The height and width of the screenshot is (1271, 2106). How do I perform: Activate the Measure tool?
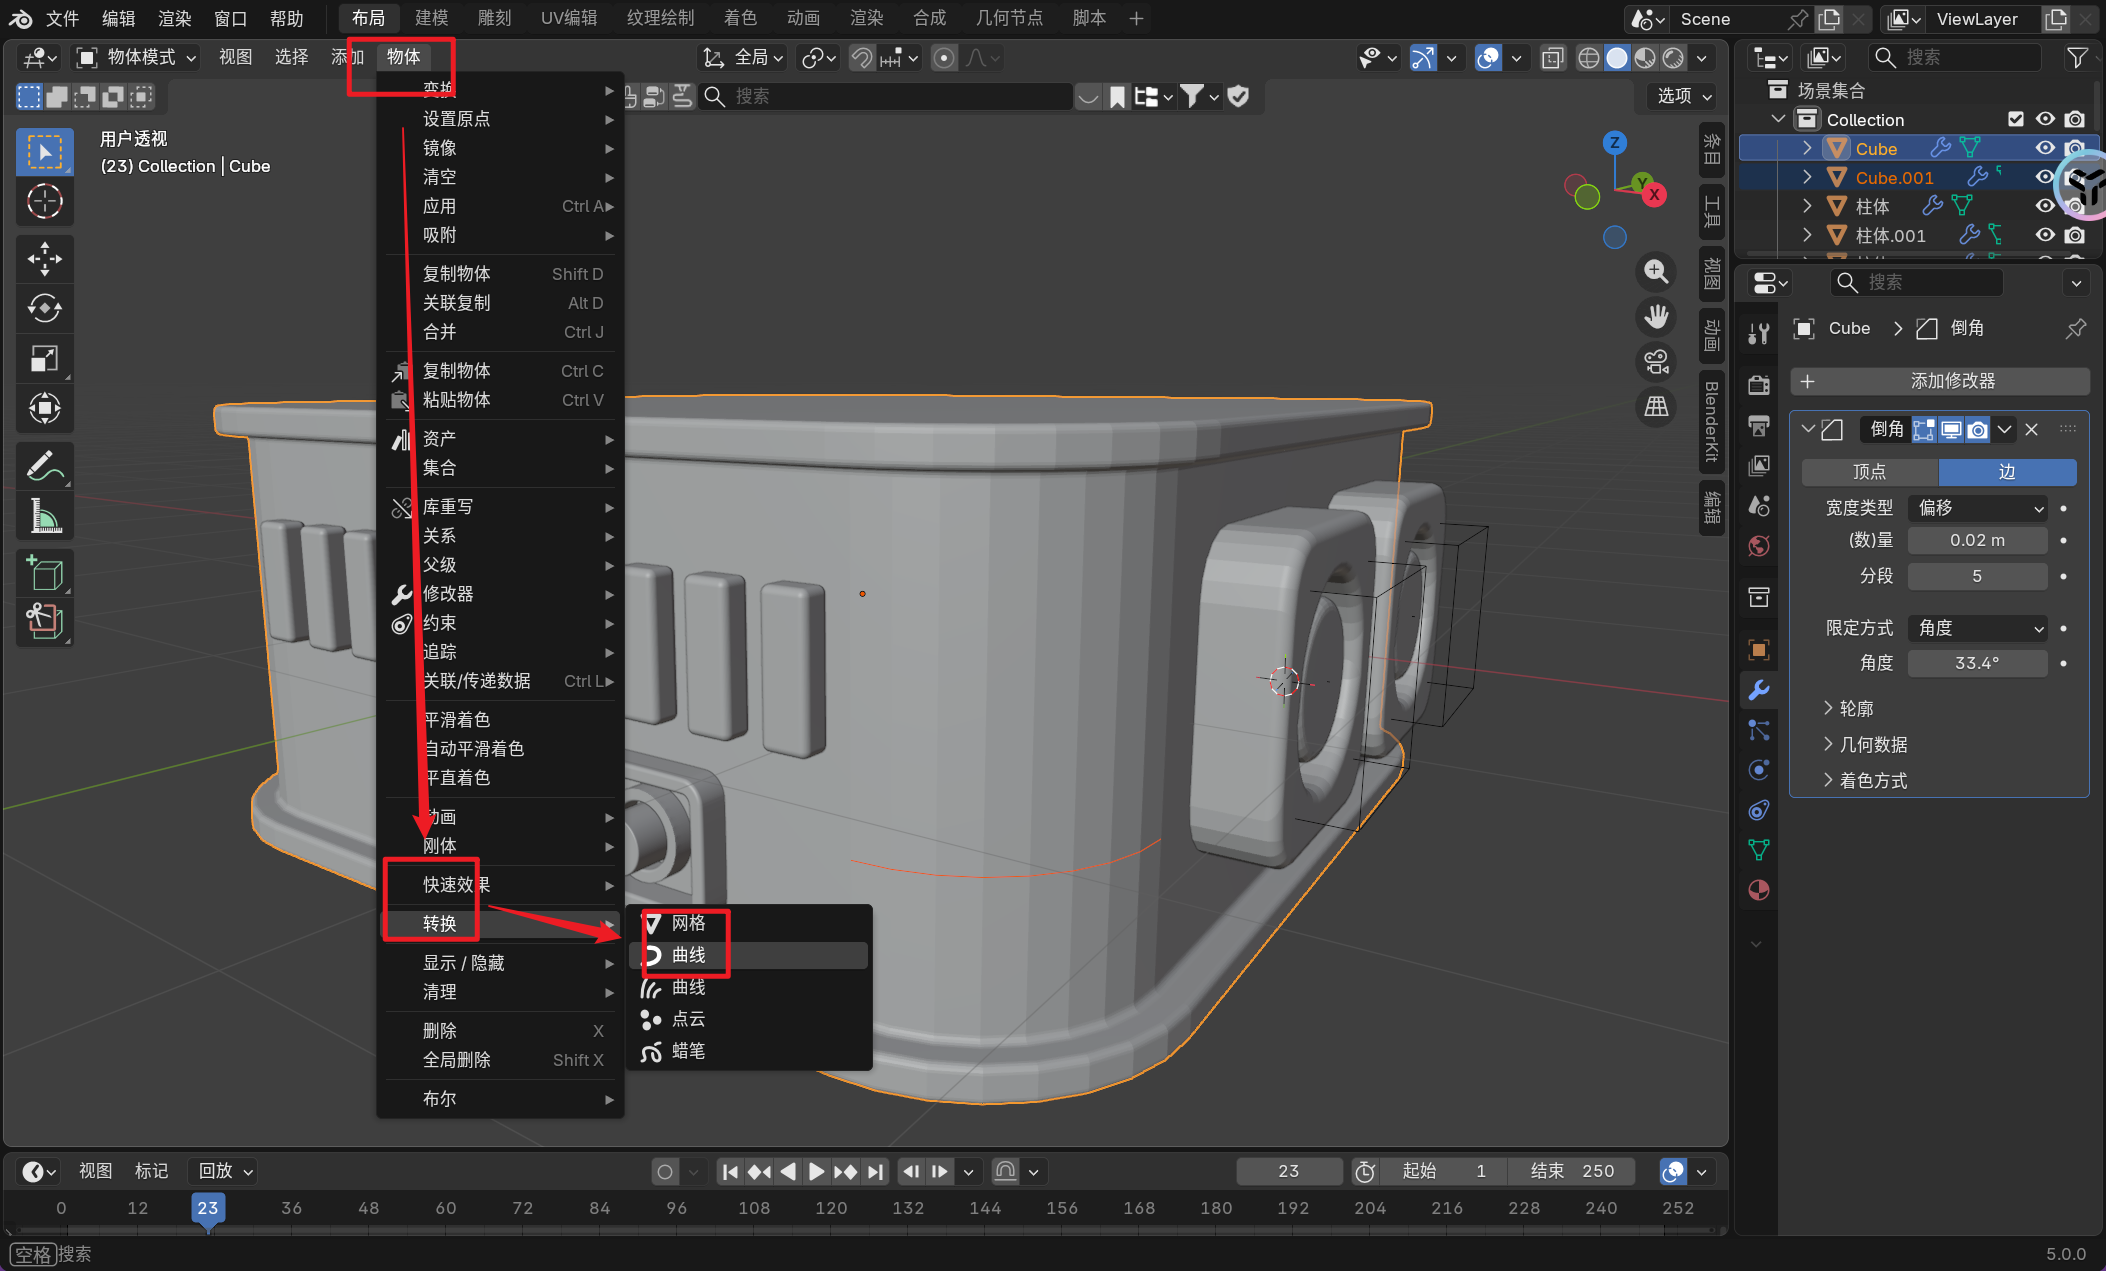pyautogui.click(x=44, y=516)
